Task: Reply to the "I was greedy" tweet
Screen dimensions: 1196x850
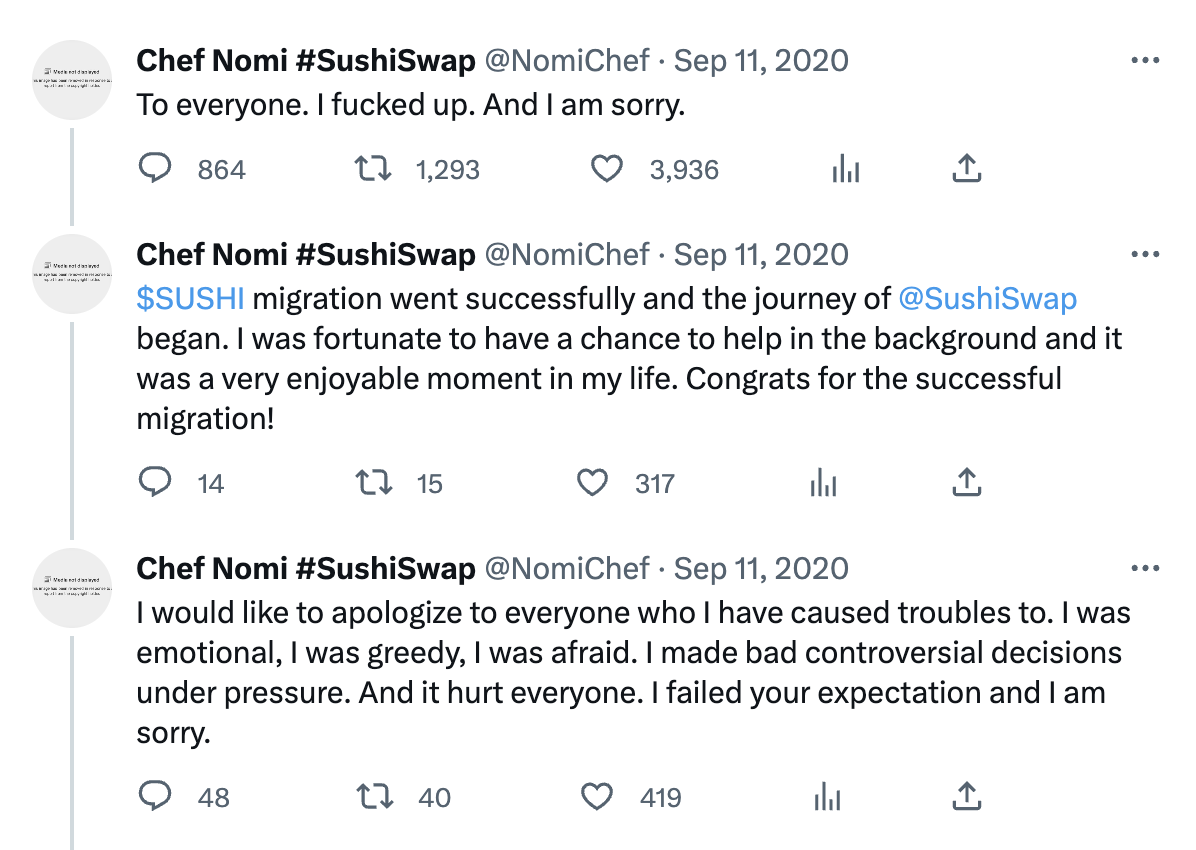Action: [155, 797]
